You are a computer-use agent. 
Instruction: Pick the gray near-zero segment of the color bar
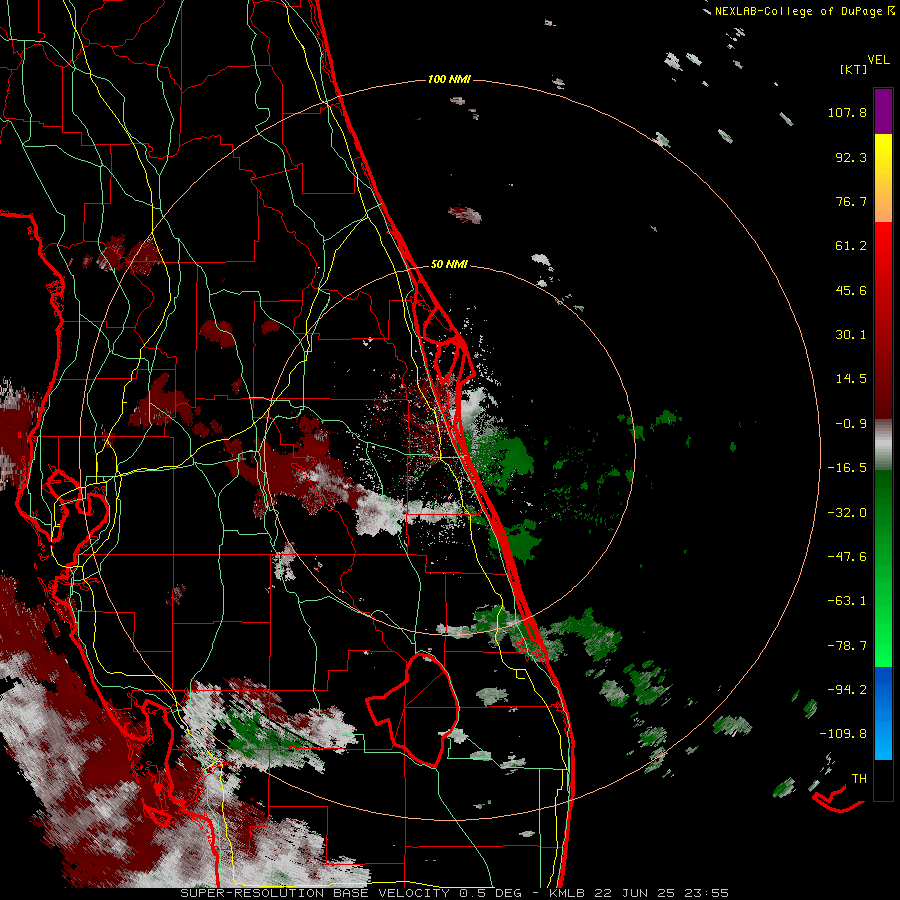(883, 445)
